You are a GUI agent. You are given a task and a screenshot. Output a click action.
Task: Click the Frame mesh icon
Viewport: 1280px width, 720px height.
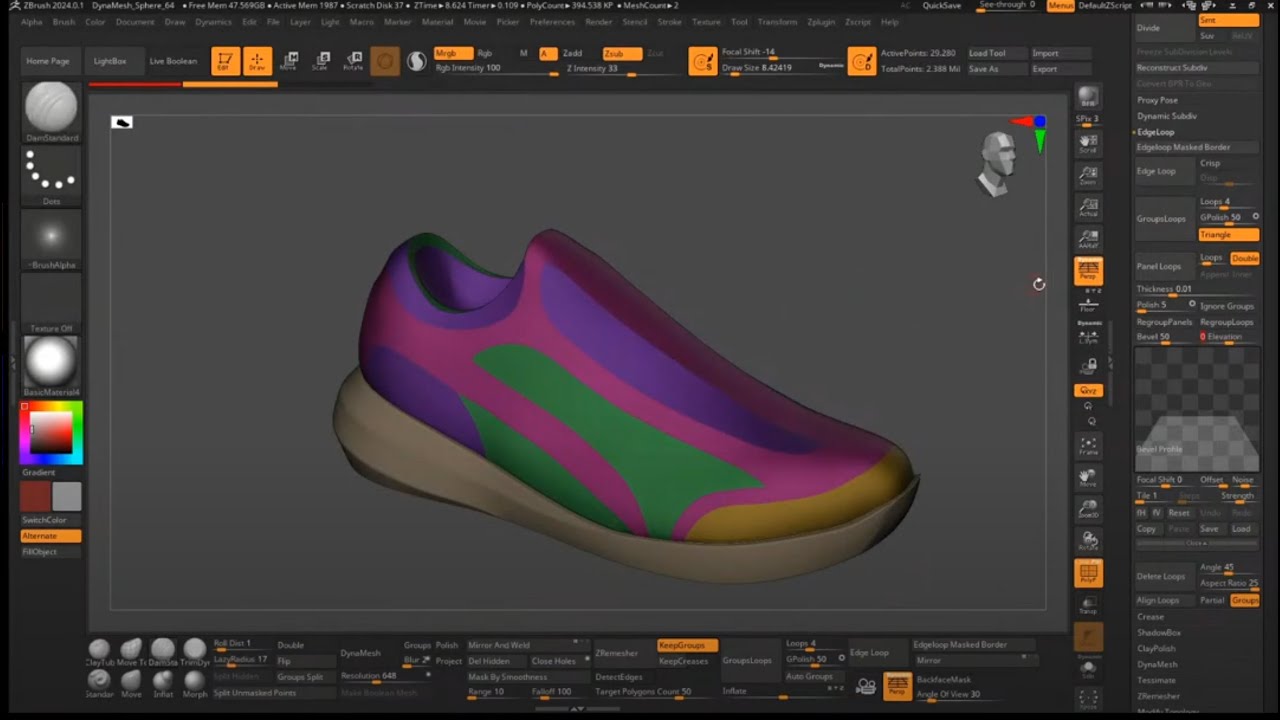[x=1088, y=445]
